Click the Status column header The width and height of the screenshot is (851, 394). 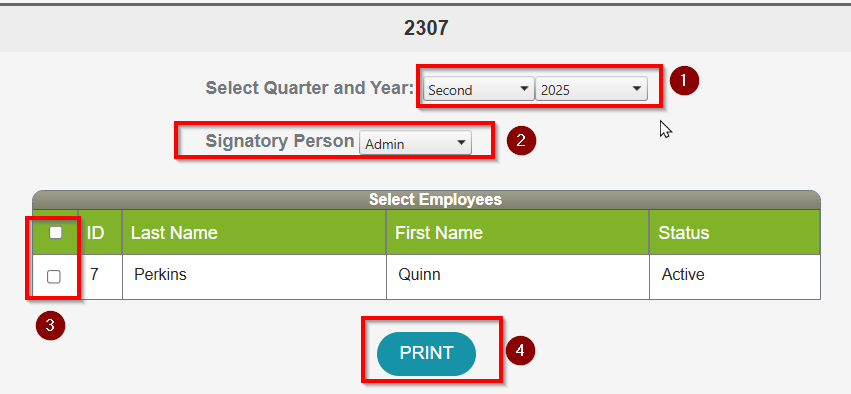point(735,232)
